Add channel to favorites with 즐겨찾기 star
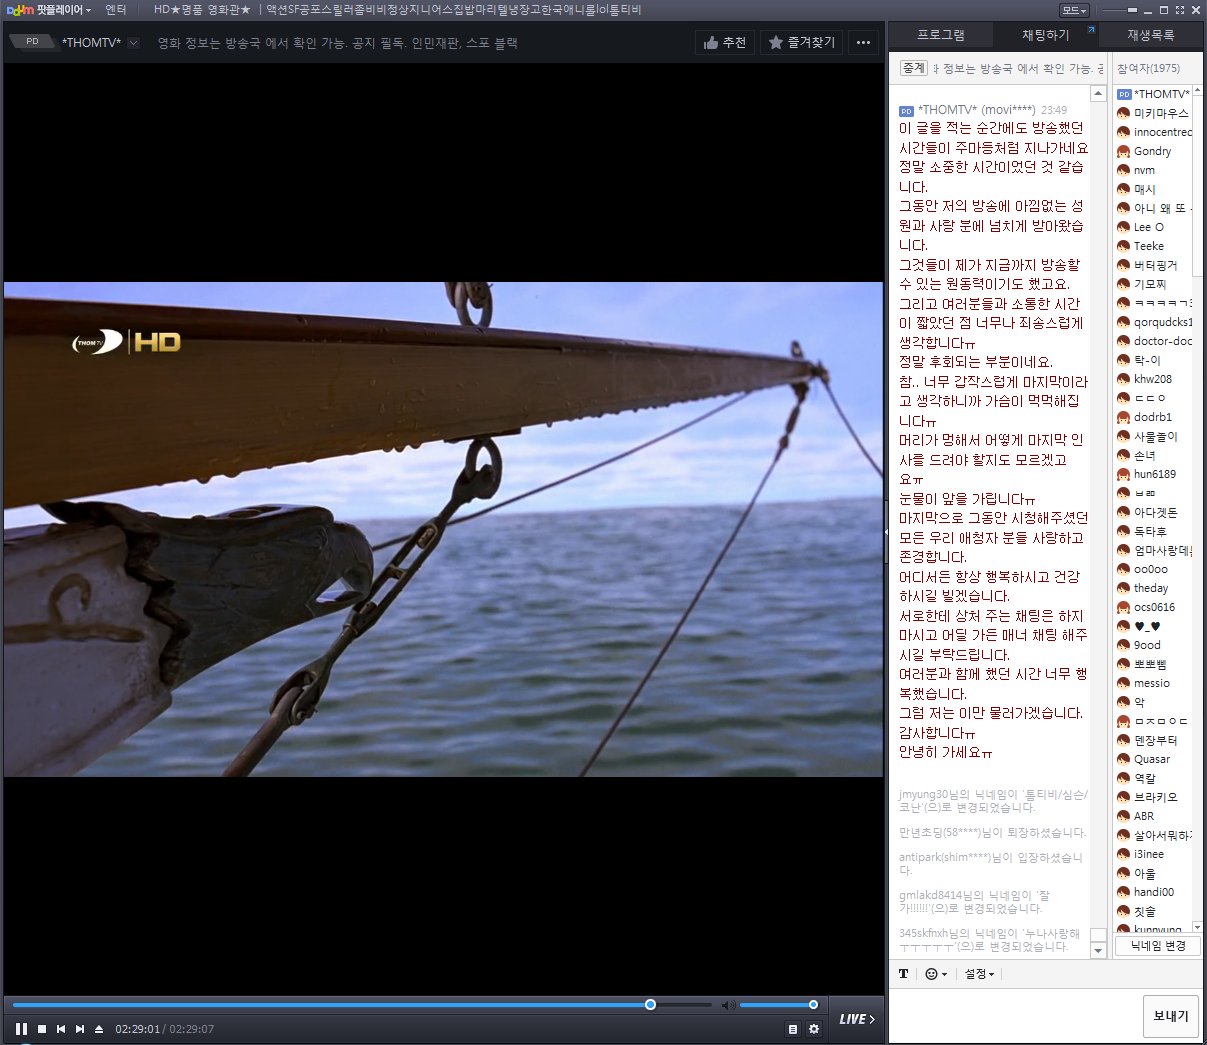Viewport: 1207px width, 1045px height. (x=802, y=43)
